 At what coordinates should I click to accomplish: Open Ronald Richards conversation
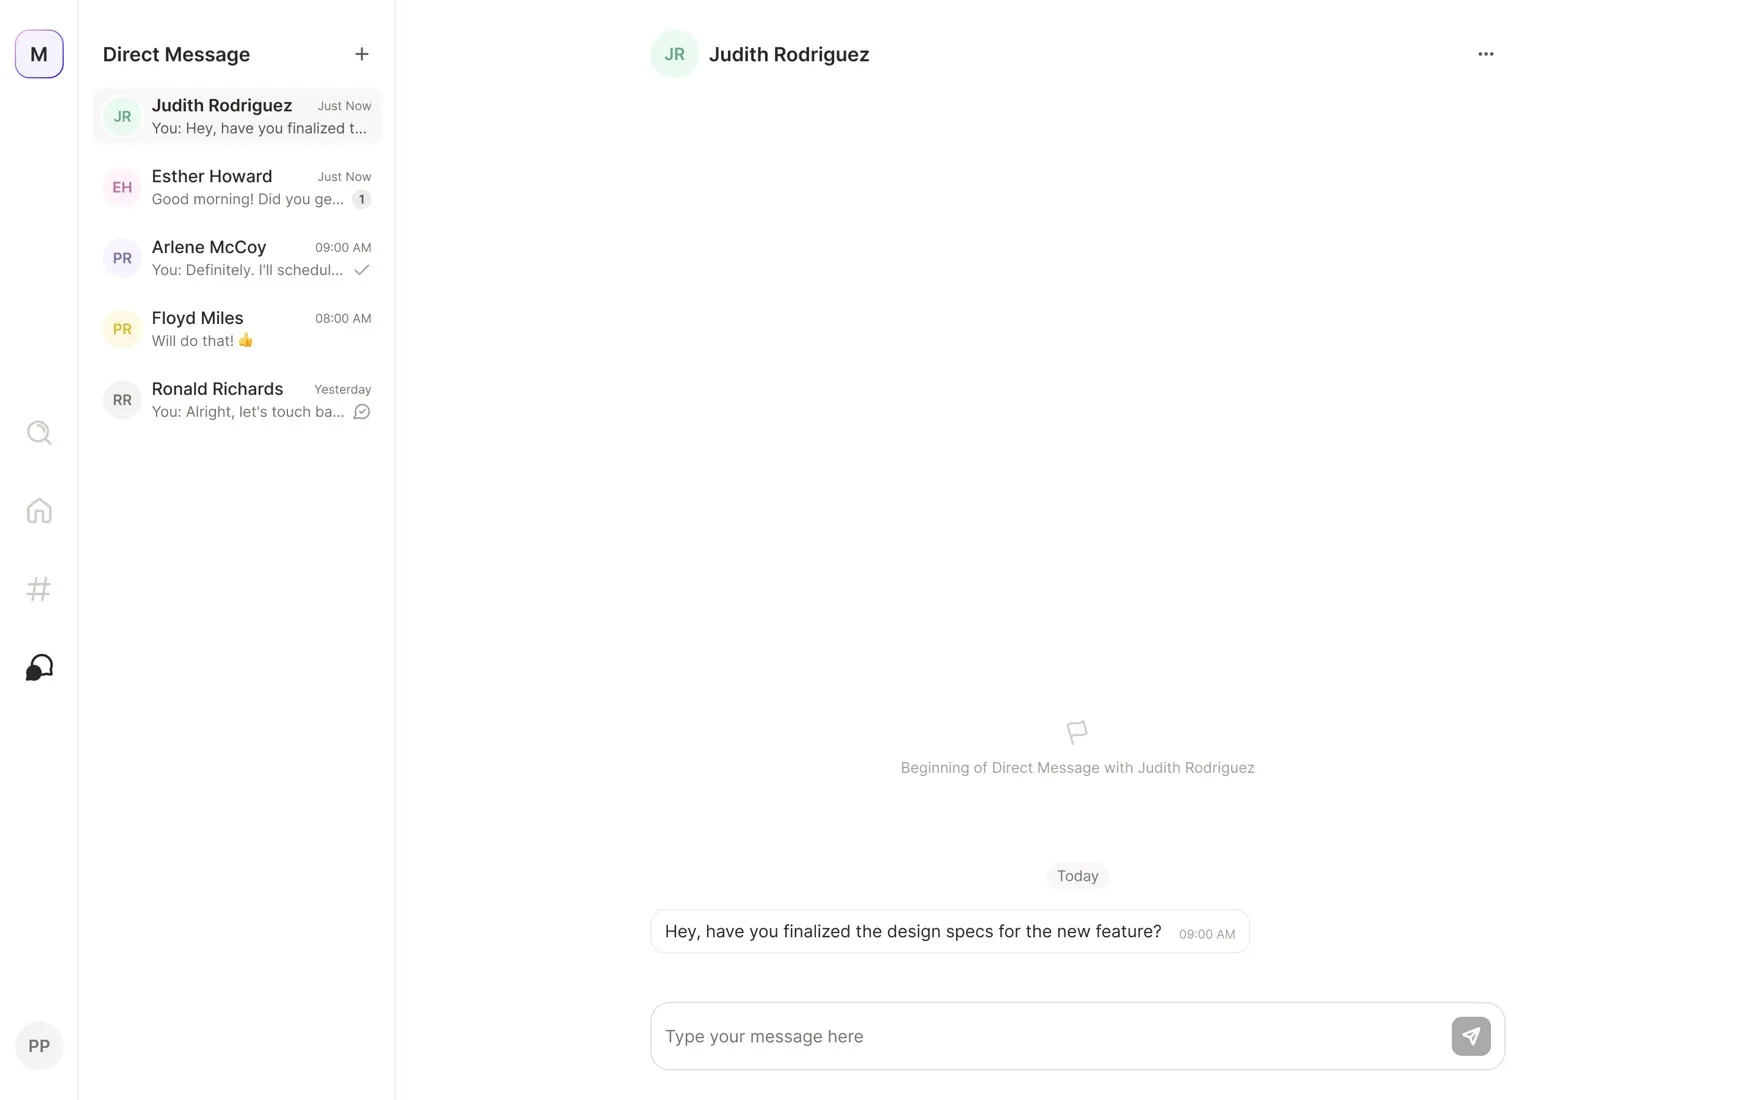237,401
